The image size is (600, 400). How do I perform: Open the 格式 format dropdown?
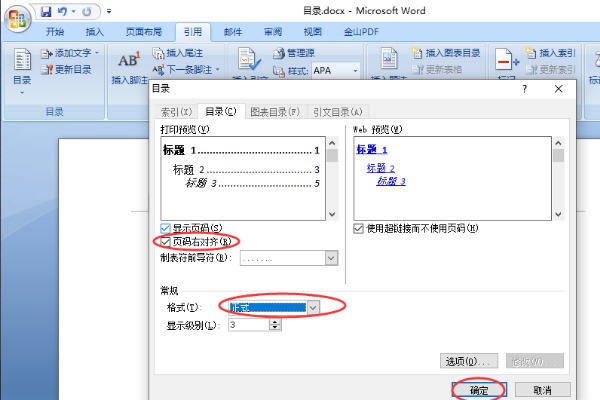coord(313,308)
